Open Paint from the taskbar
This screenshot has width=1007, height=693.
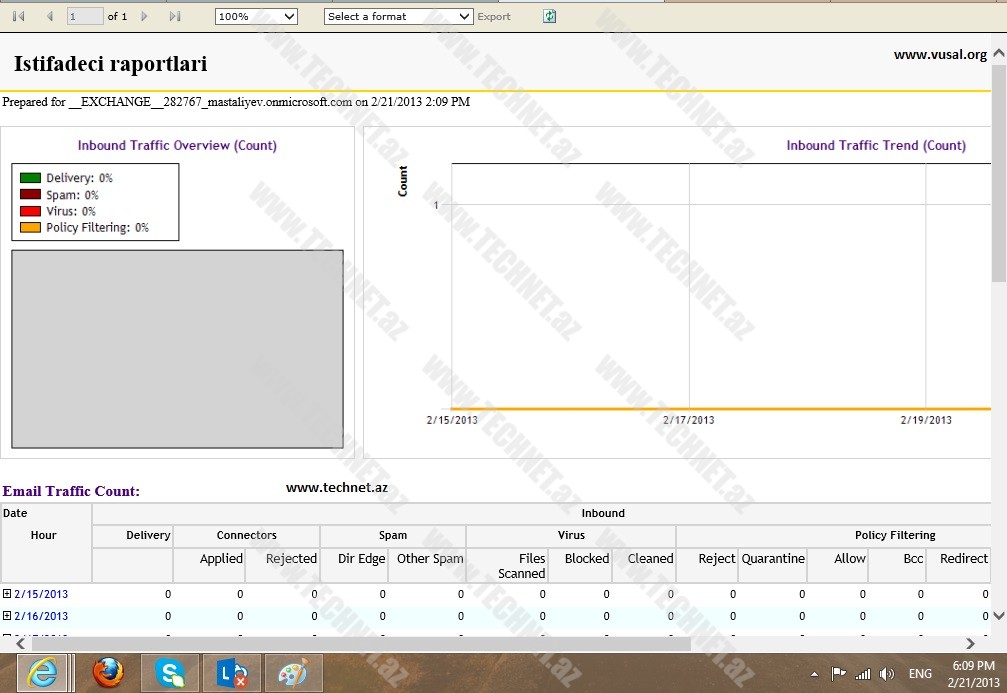(293, 674)
